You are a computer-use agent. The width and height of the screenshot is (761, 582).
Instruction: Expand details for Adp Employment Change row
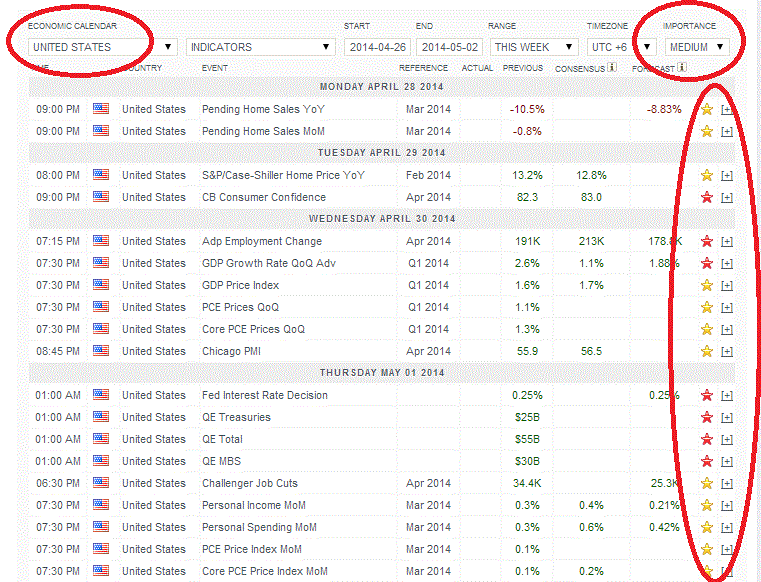tap(727, 242)
